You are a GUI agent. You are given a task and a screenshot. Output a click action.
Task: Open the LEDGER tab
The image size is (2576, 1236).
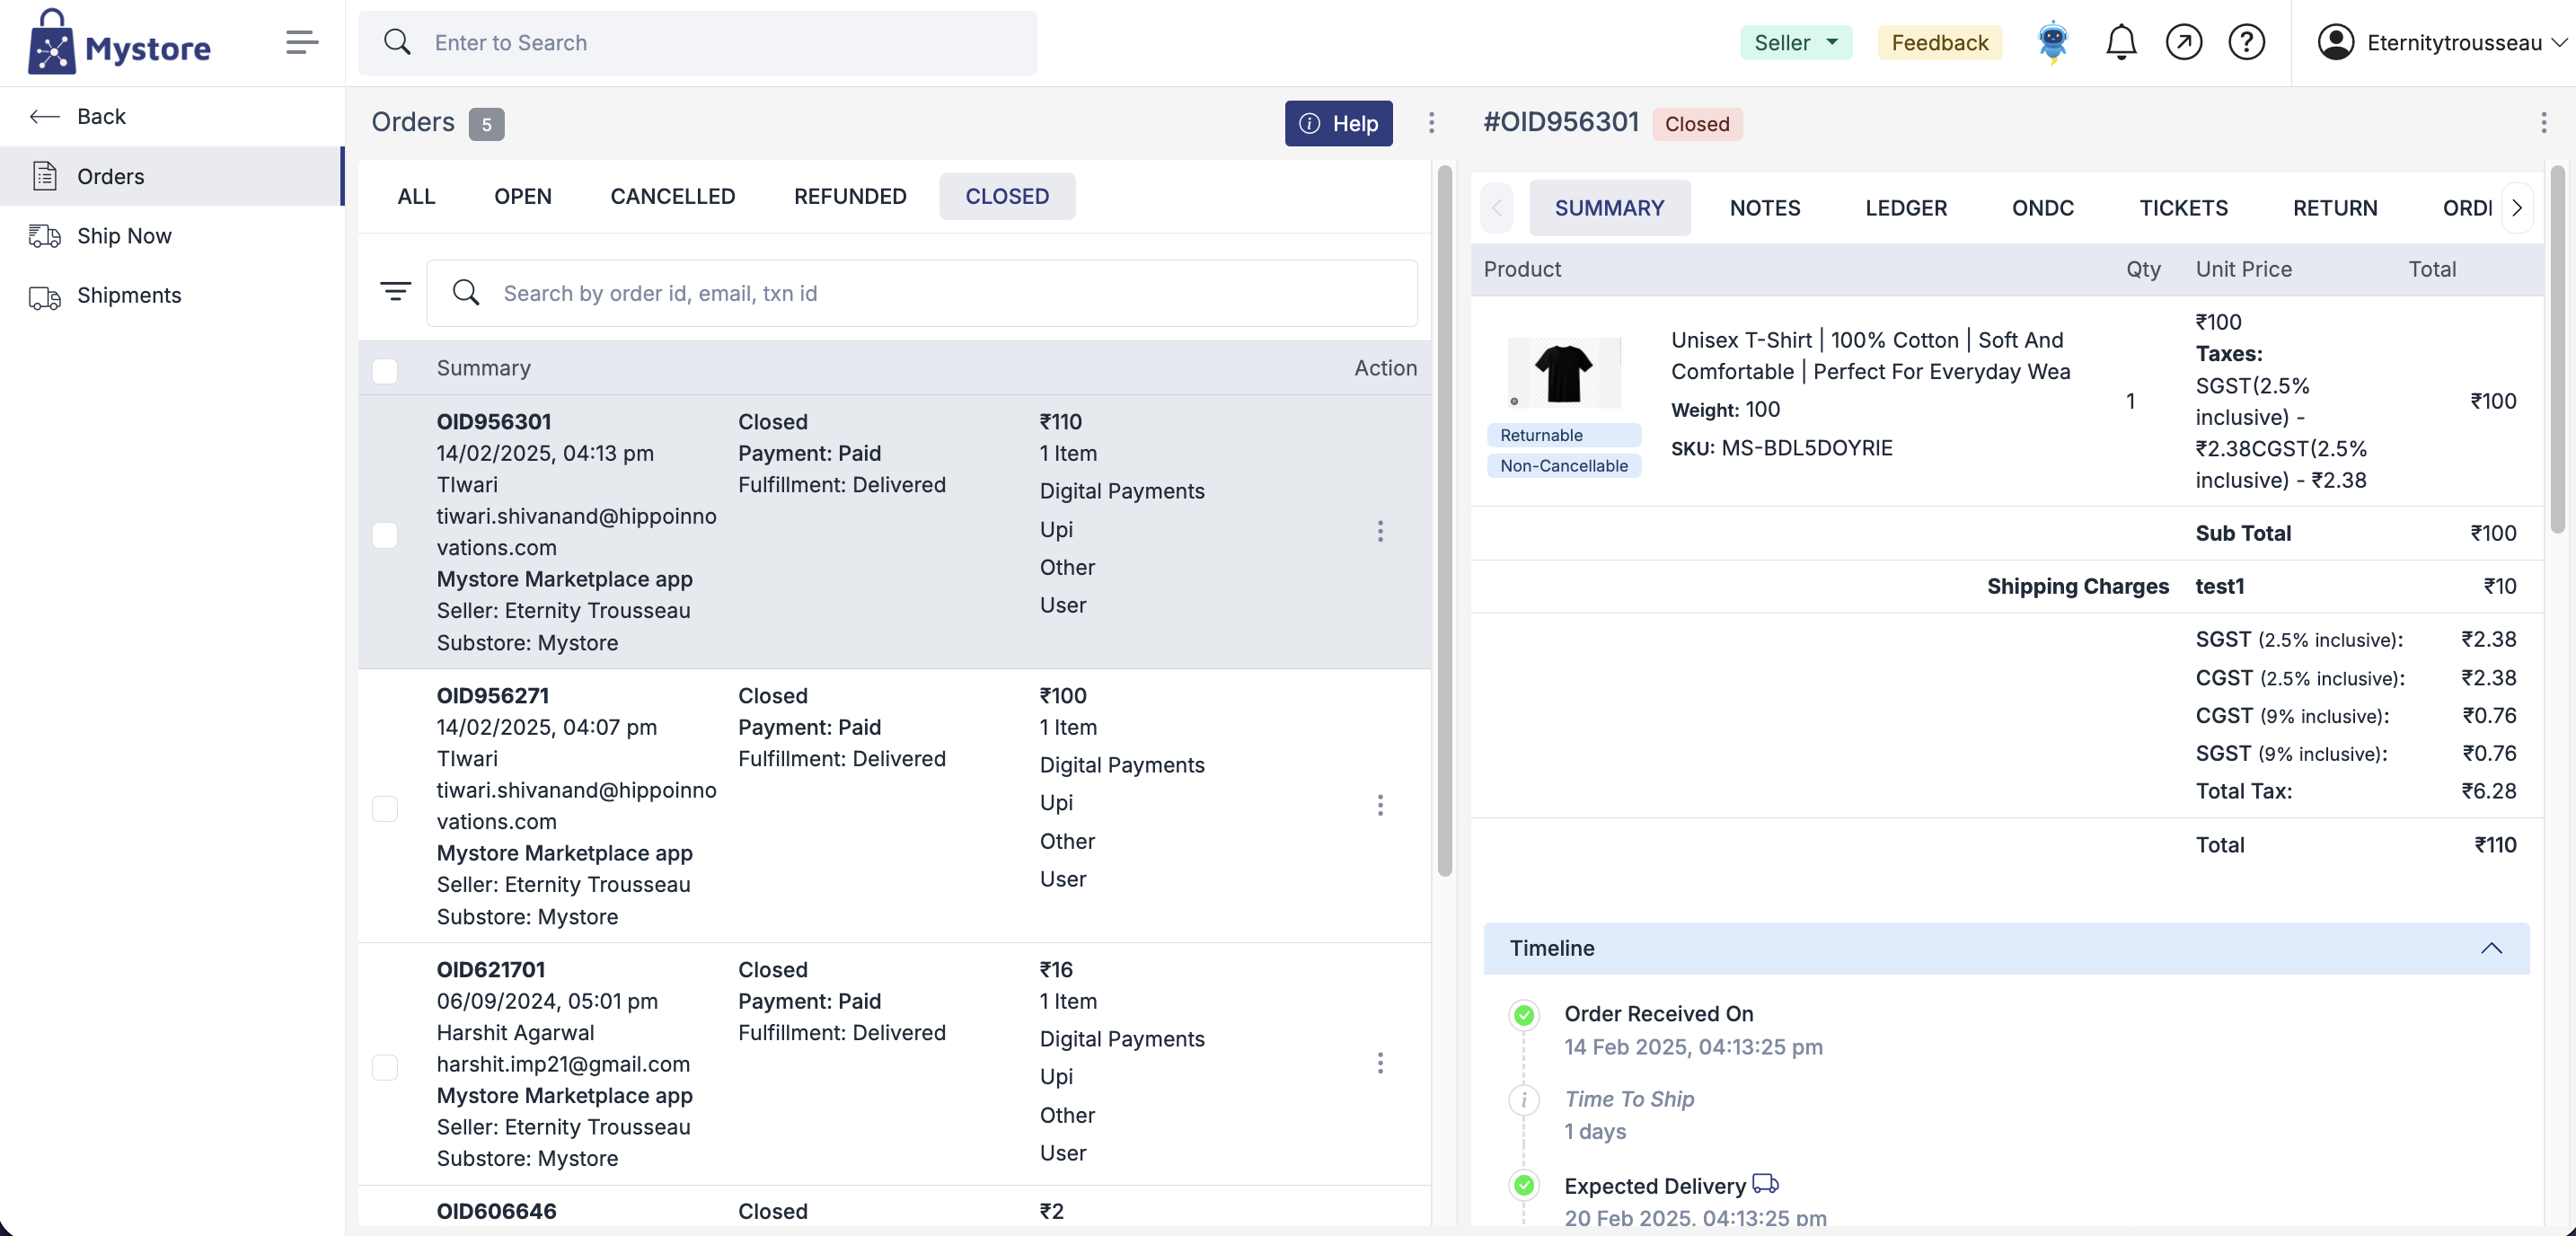pos(1905,208)
